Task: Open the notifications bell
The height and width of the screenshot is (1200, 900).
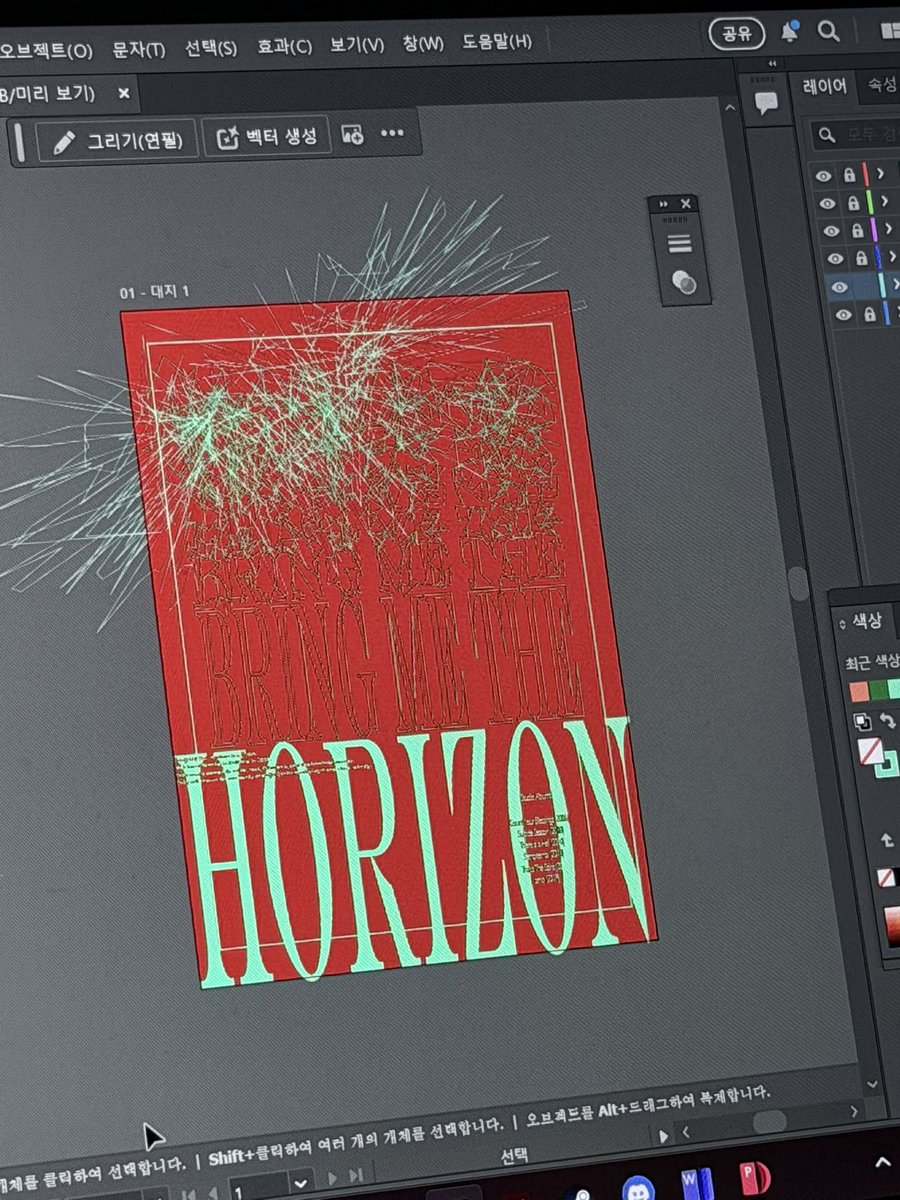Action: 790,32
